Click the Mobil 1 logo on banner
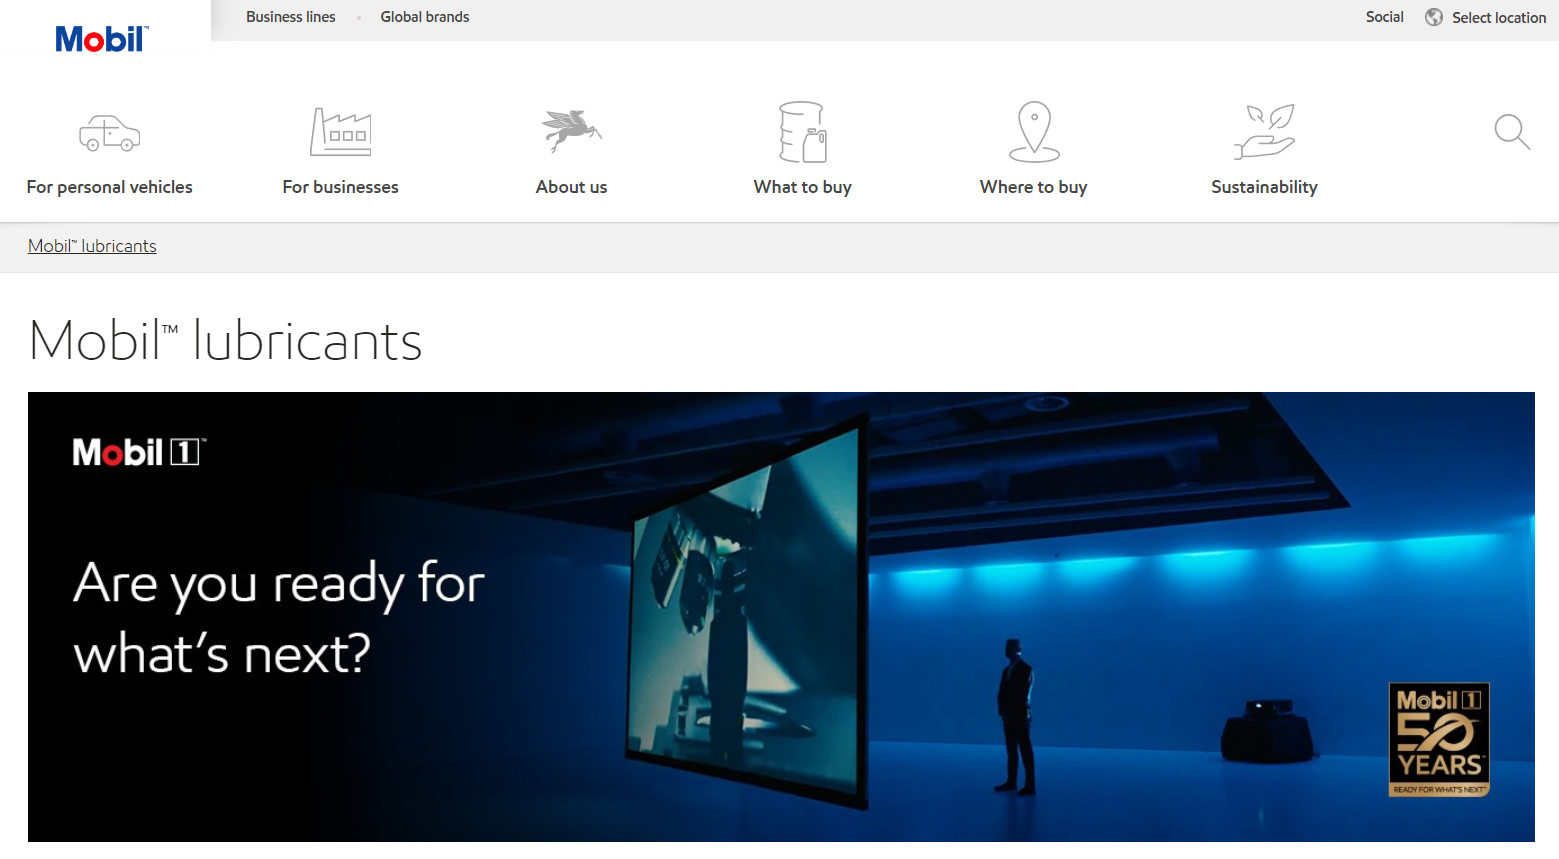Viewport: 1559px width, 859px height. (x=139, y=452)
